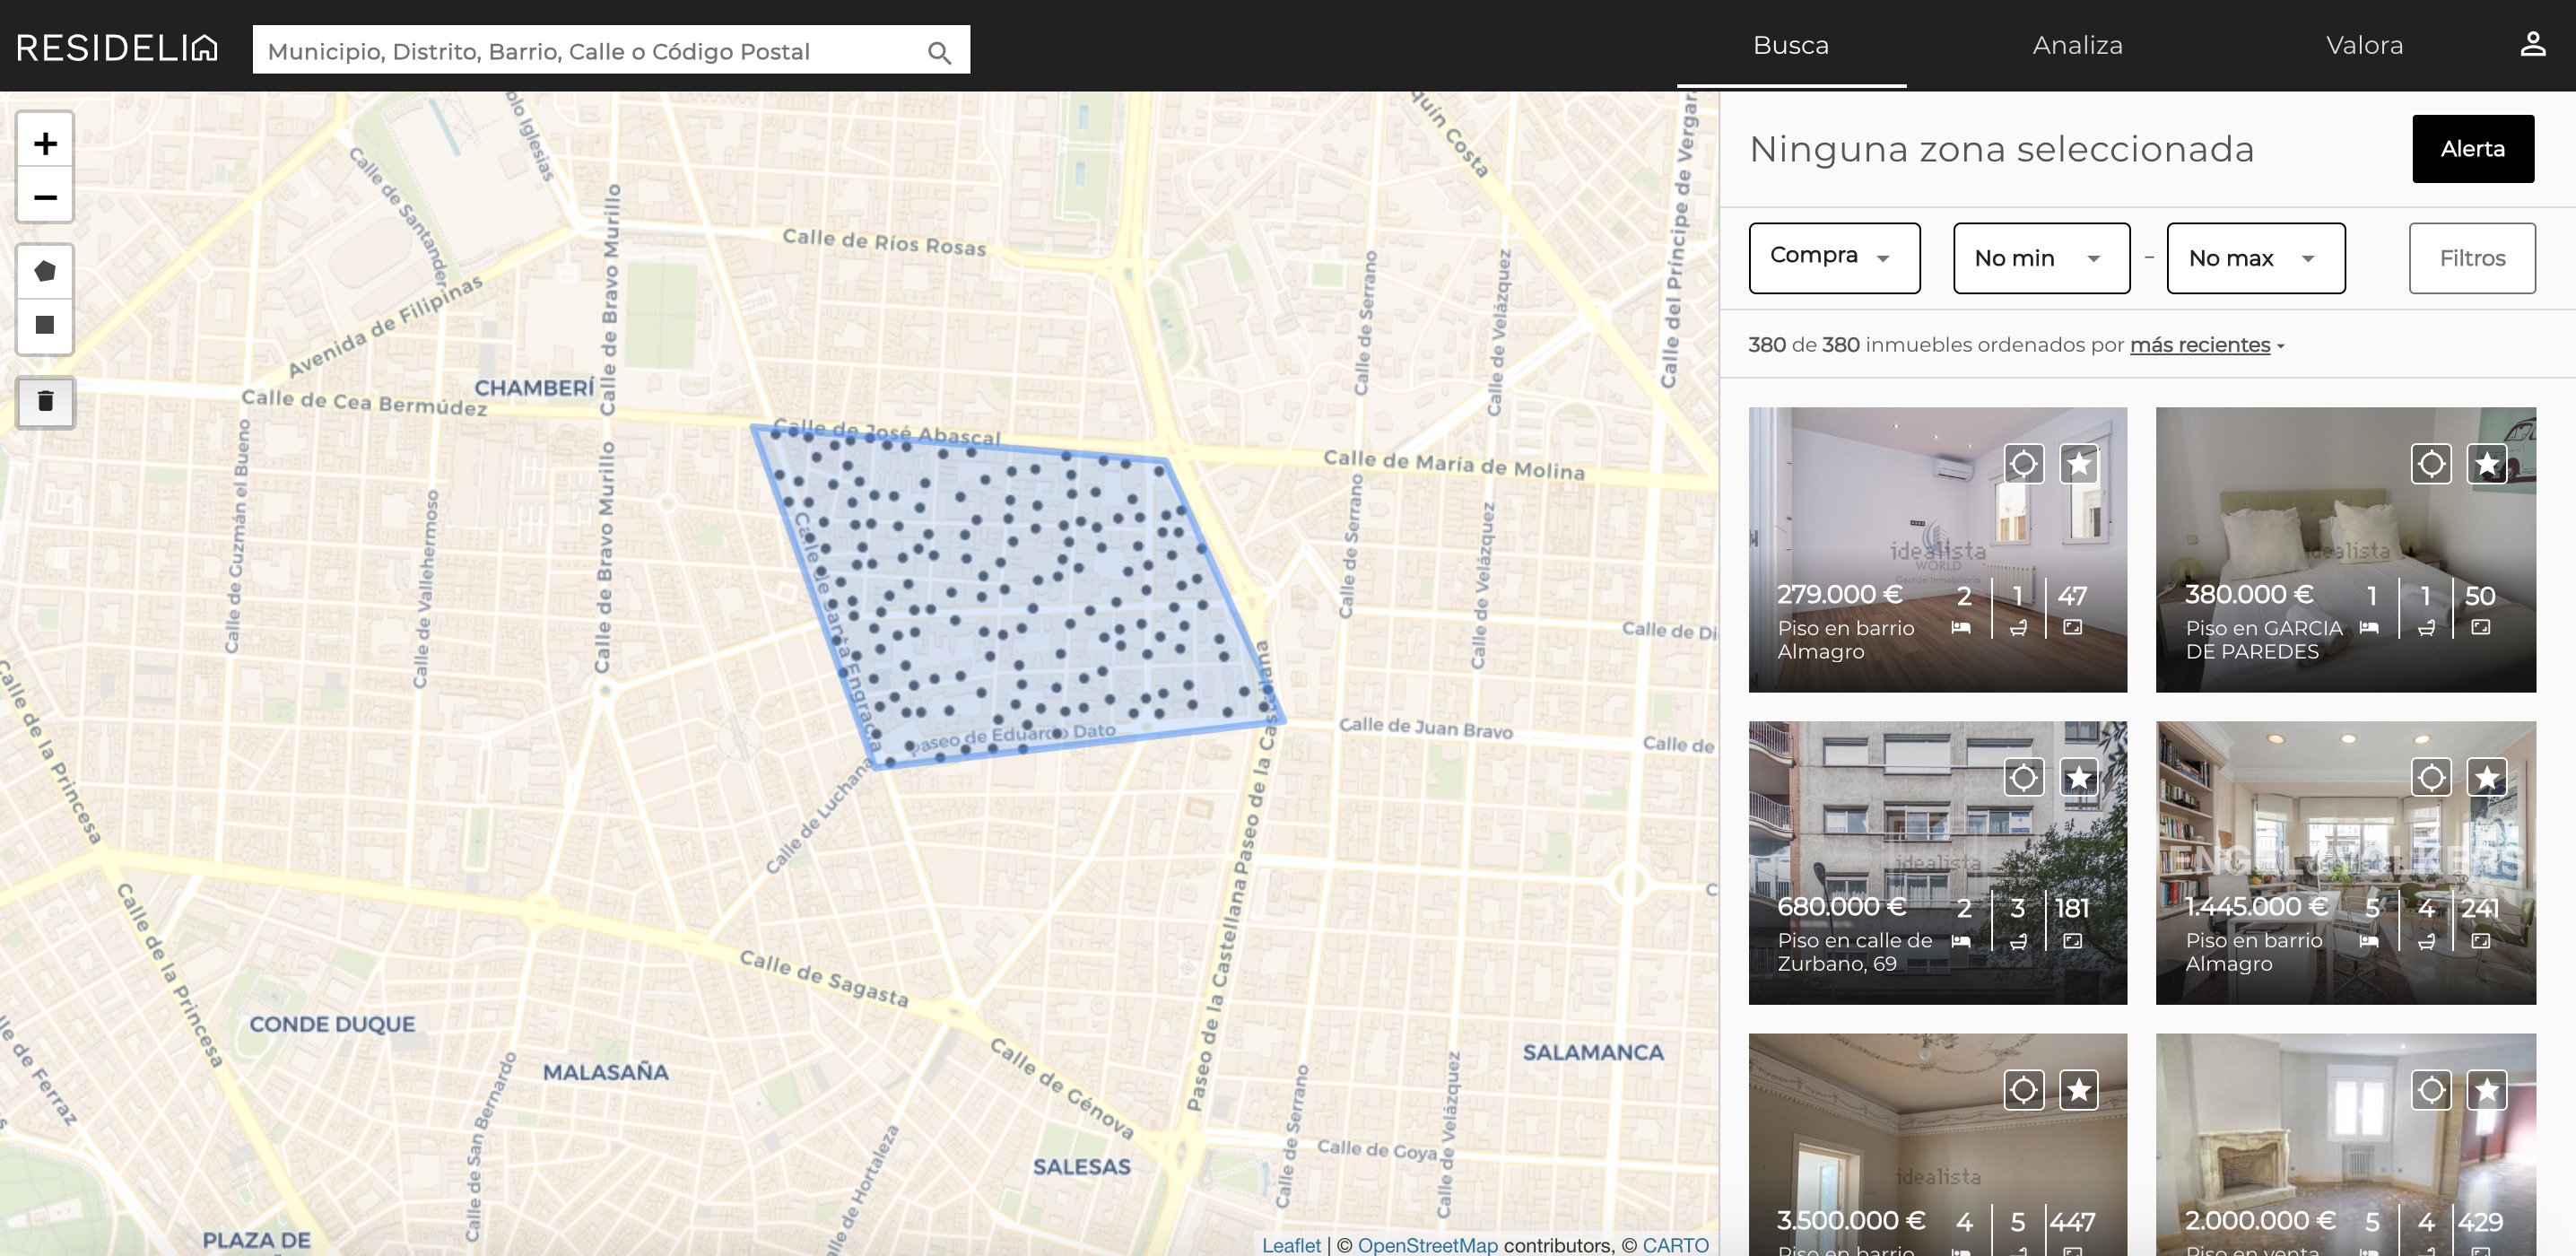This screenshot has width=2576, height=1256.
Task: Locate the 1.445.000 € listing on map
Action: (2431, 777)
